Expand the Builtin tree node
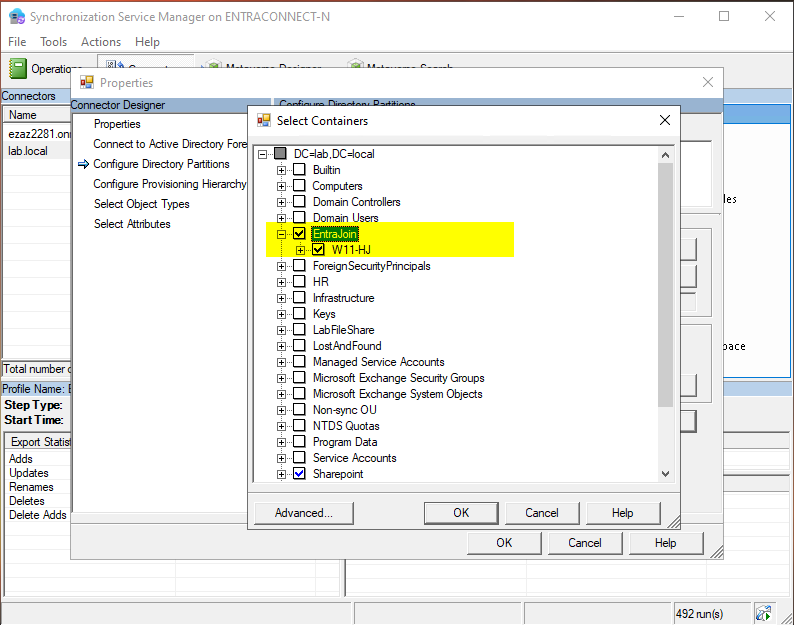Viewport: 794px width, 625px height. click(281, 170)
